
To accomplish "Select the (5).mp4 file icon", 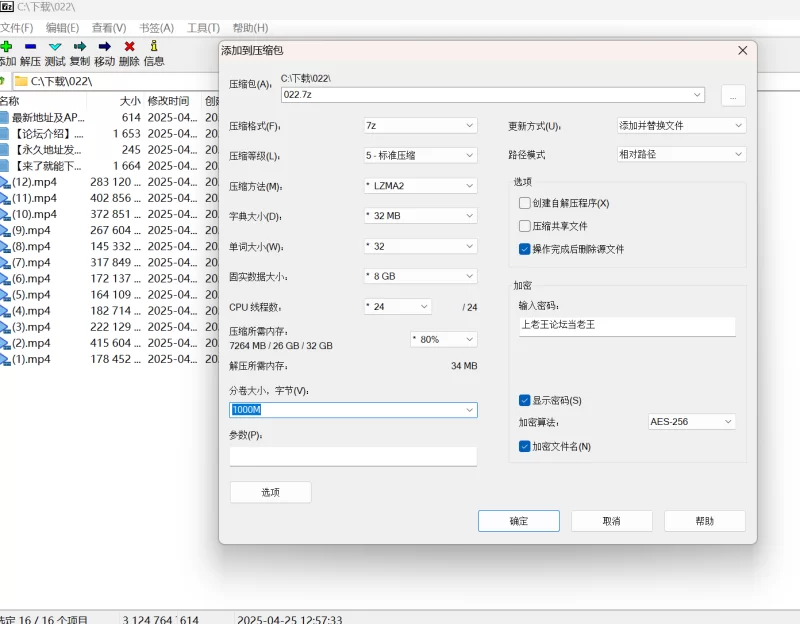I will [x=5, y=295].
